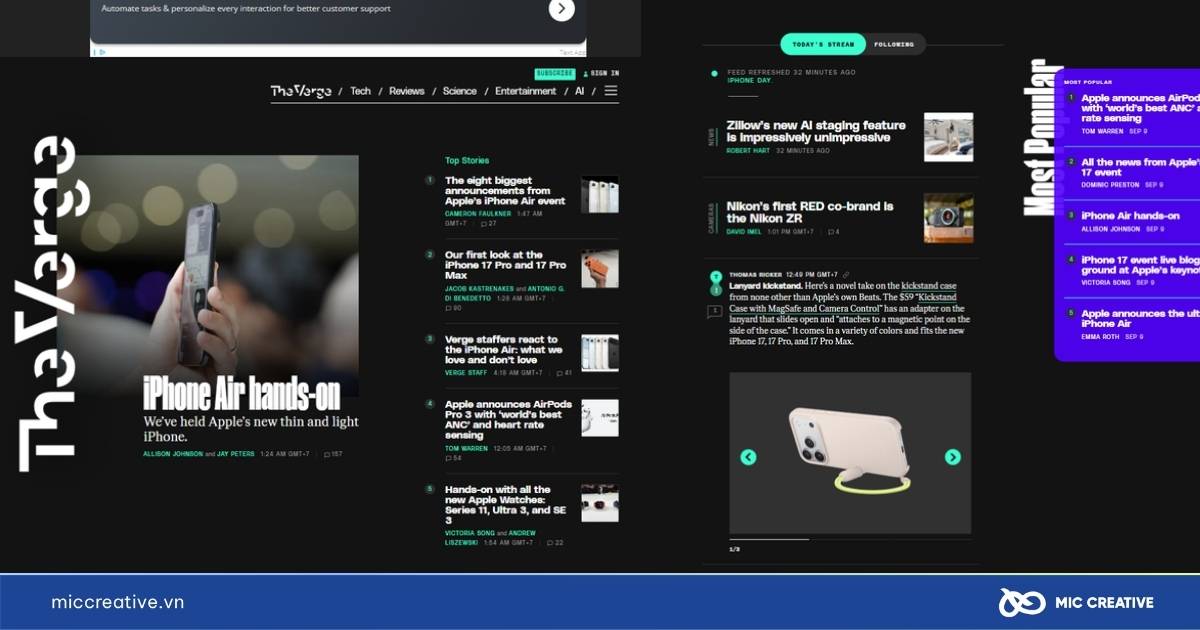Screen dimensions: 1200x630
Task: Click the copy-link icon beside Thomas Ricker timestamp
Action: 846,274
